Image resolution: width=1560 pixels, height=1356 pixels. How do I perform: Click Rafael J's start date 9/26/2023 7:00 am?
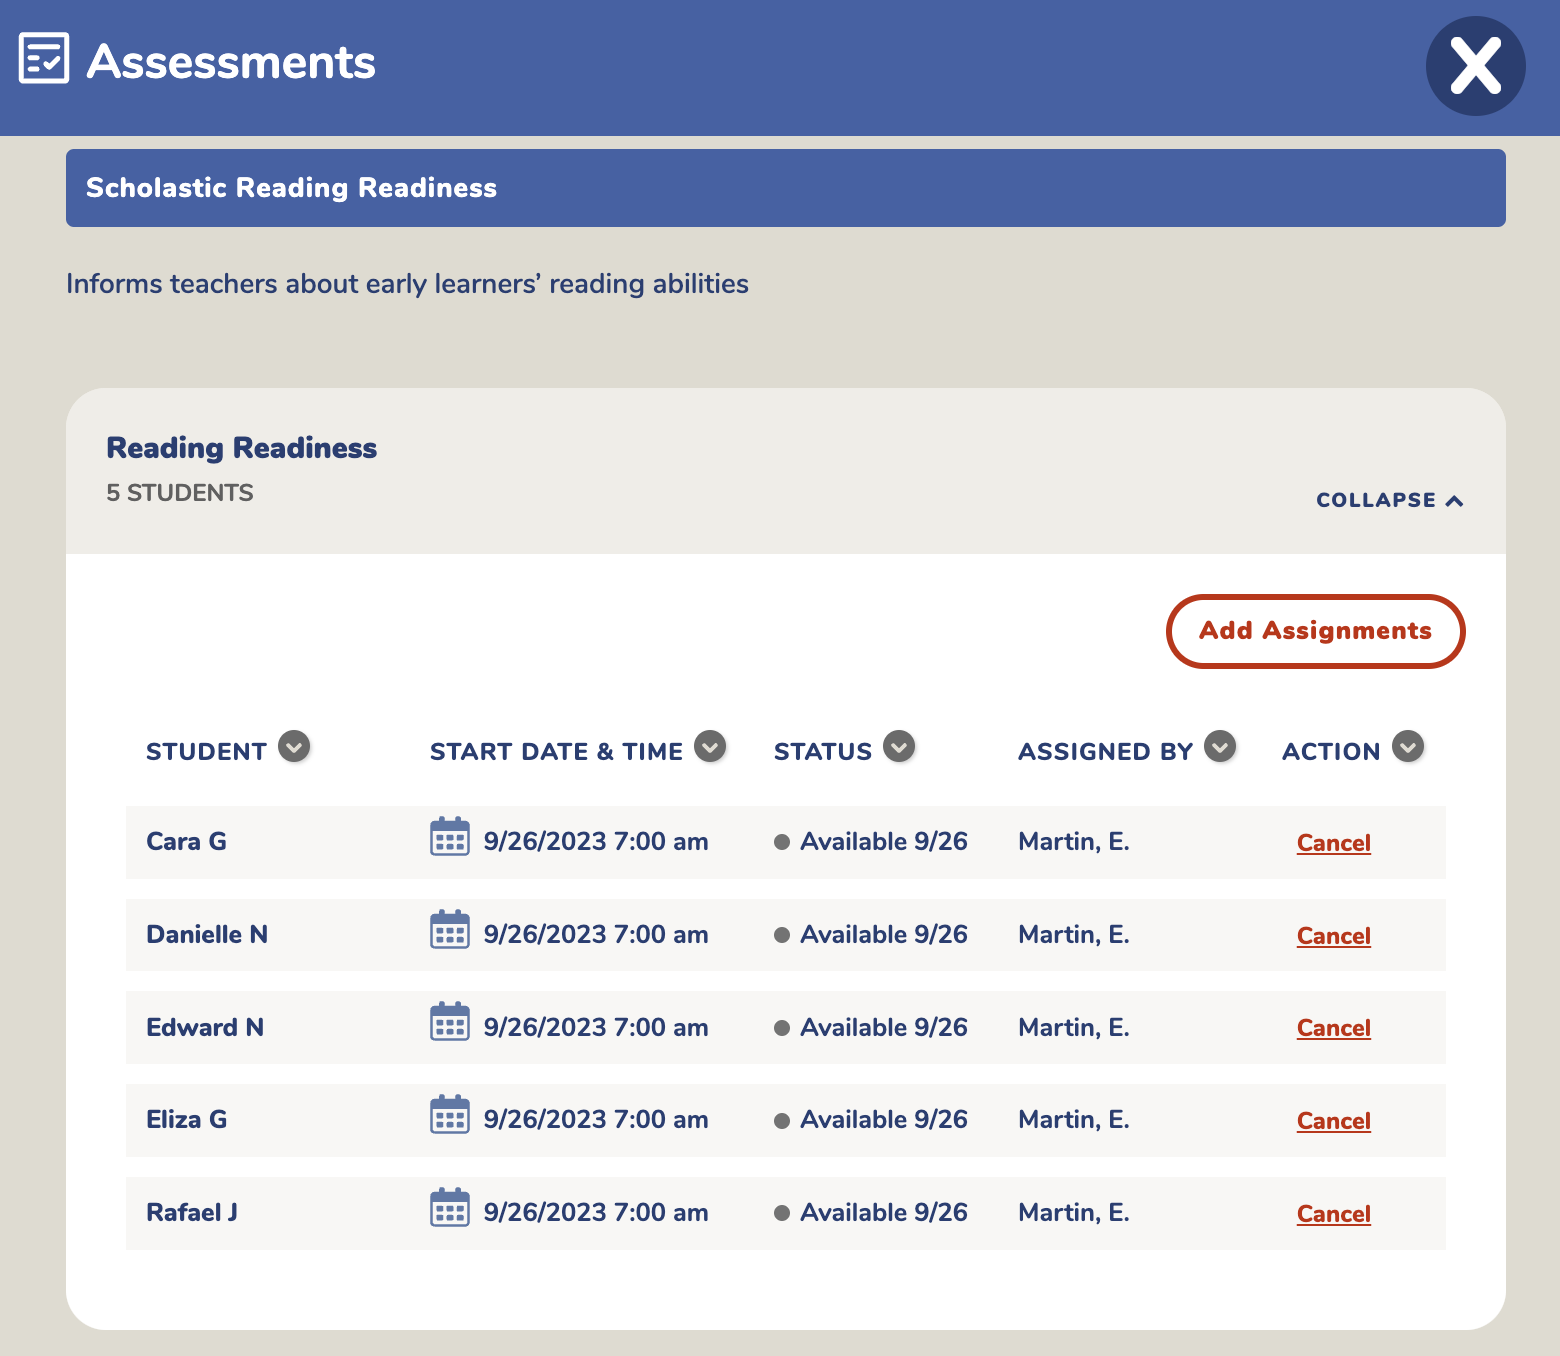pos(596,1213)
